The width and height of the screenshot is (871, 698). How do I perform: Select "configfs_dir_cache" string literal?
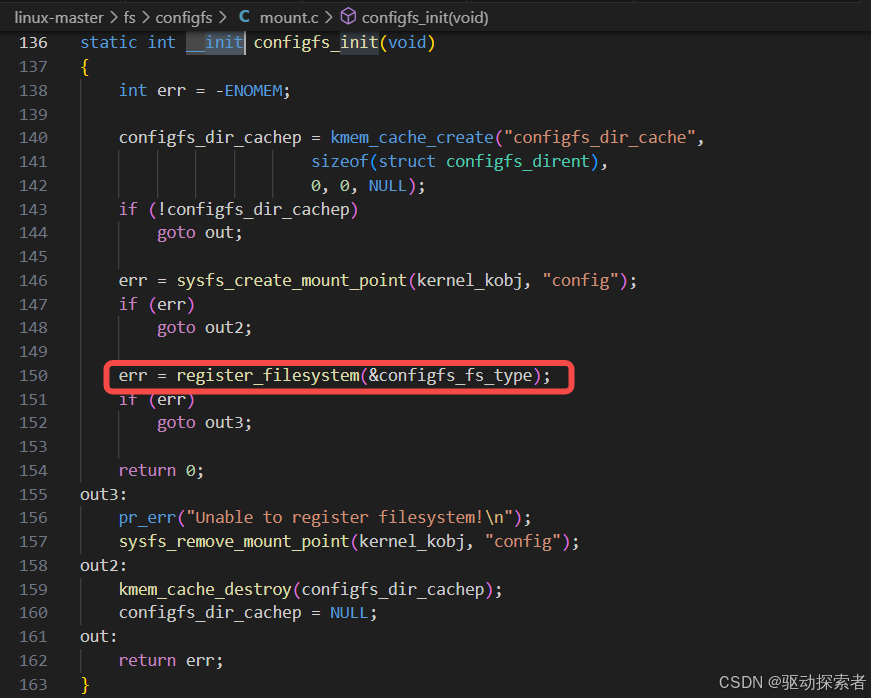[x=599, y=138]
